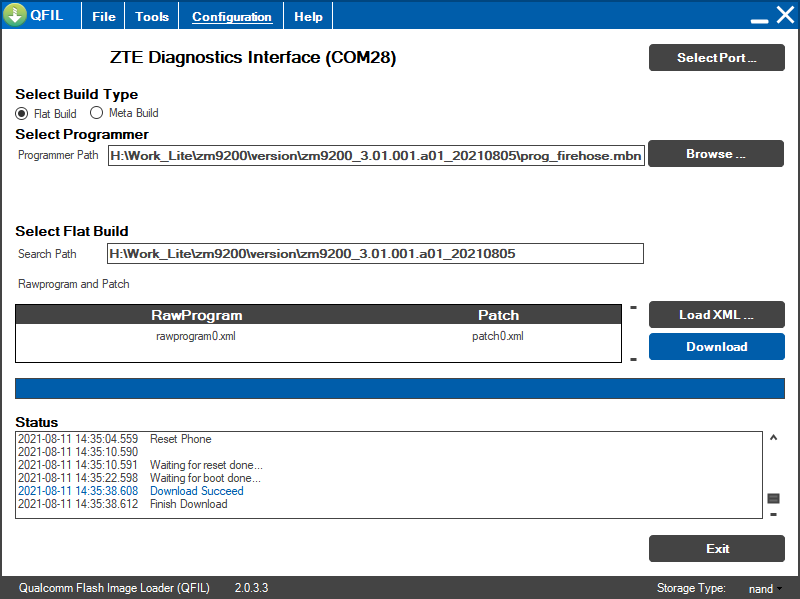Open the File menu

[x=103, y=15]
